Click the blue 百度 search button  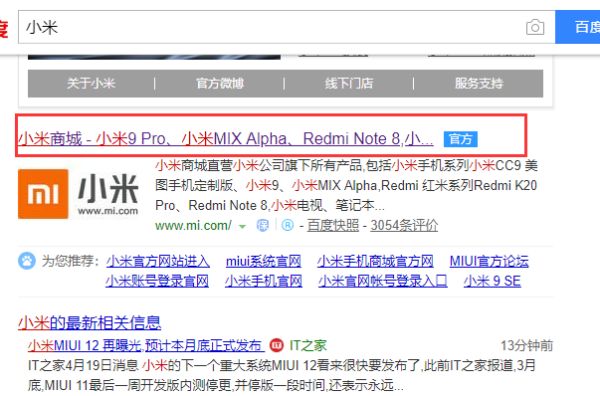(x=577, y=27)
